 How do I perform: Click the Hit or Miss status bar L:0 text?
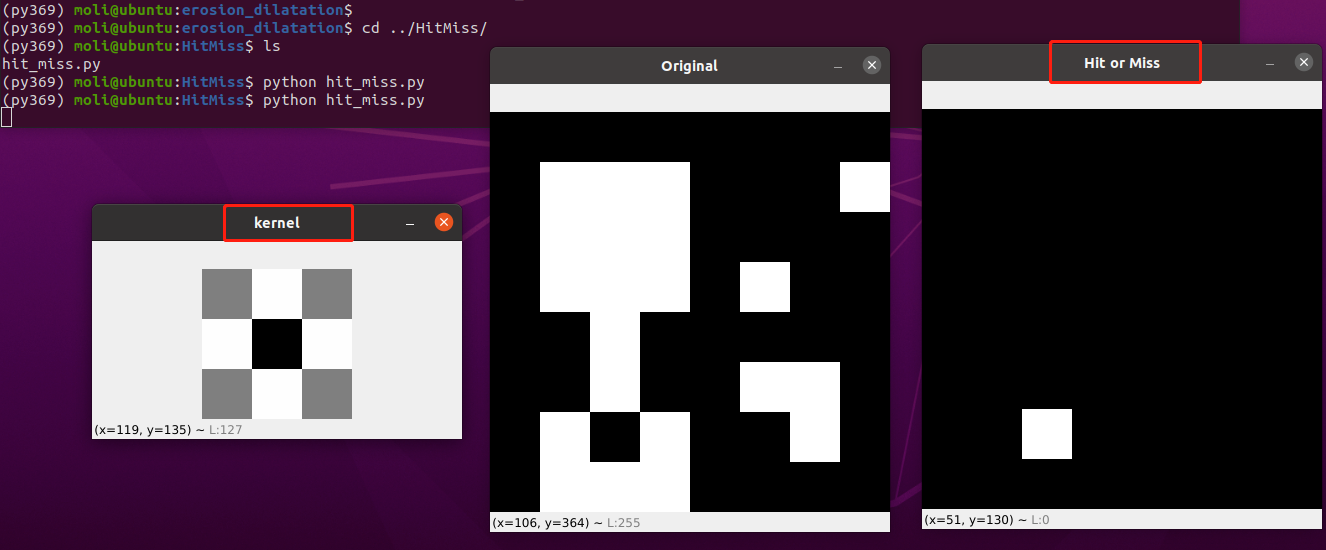click(x=1039, y=519)
